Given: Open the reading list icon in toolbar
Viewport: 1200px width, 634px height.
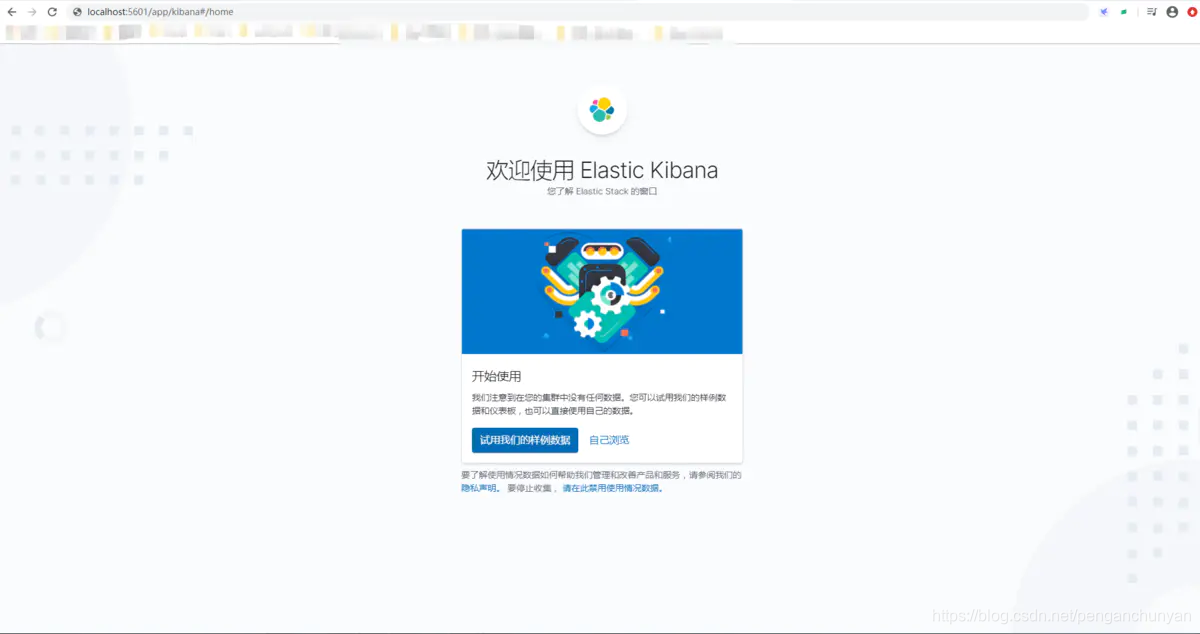Looking at the screenshot, I should (x=1151, y=12).
